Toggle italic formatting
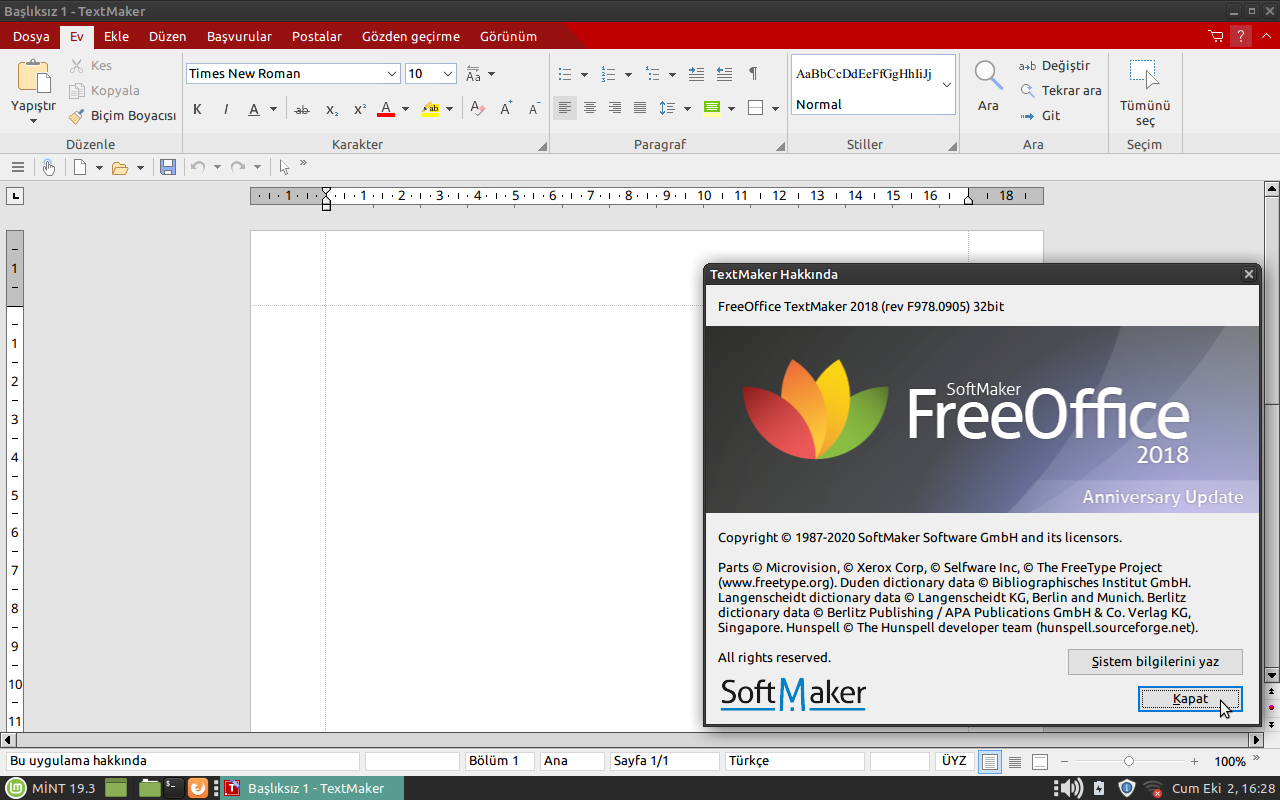 point(226,109)
